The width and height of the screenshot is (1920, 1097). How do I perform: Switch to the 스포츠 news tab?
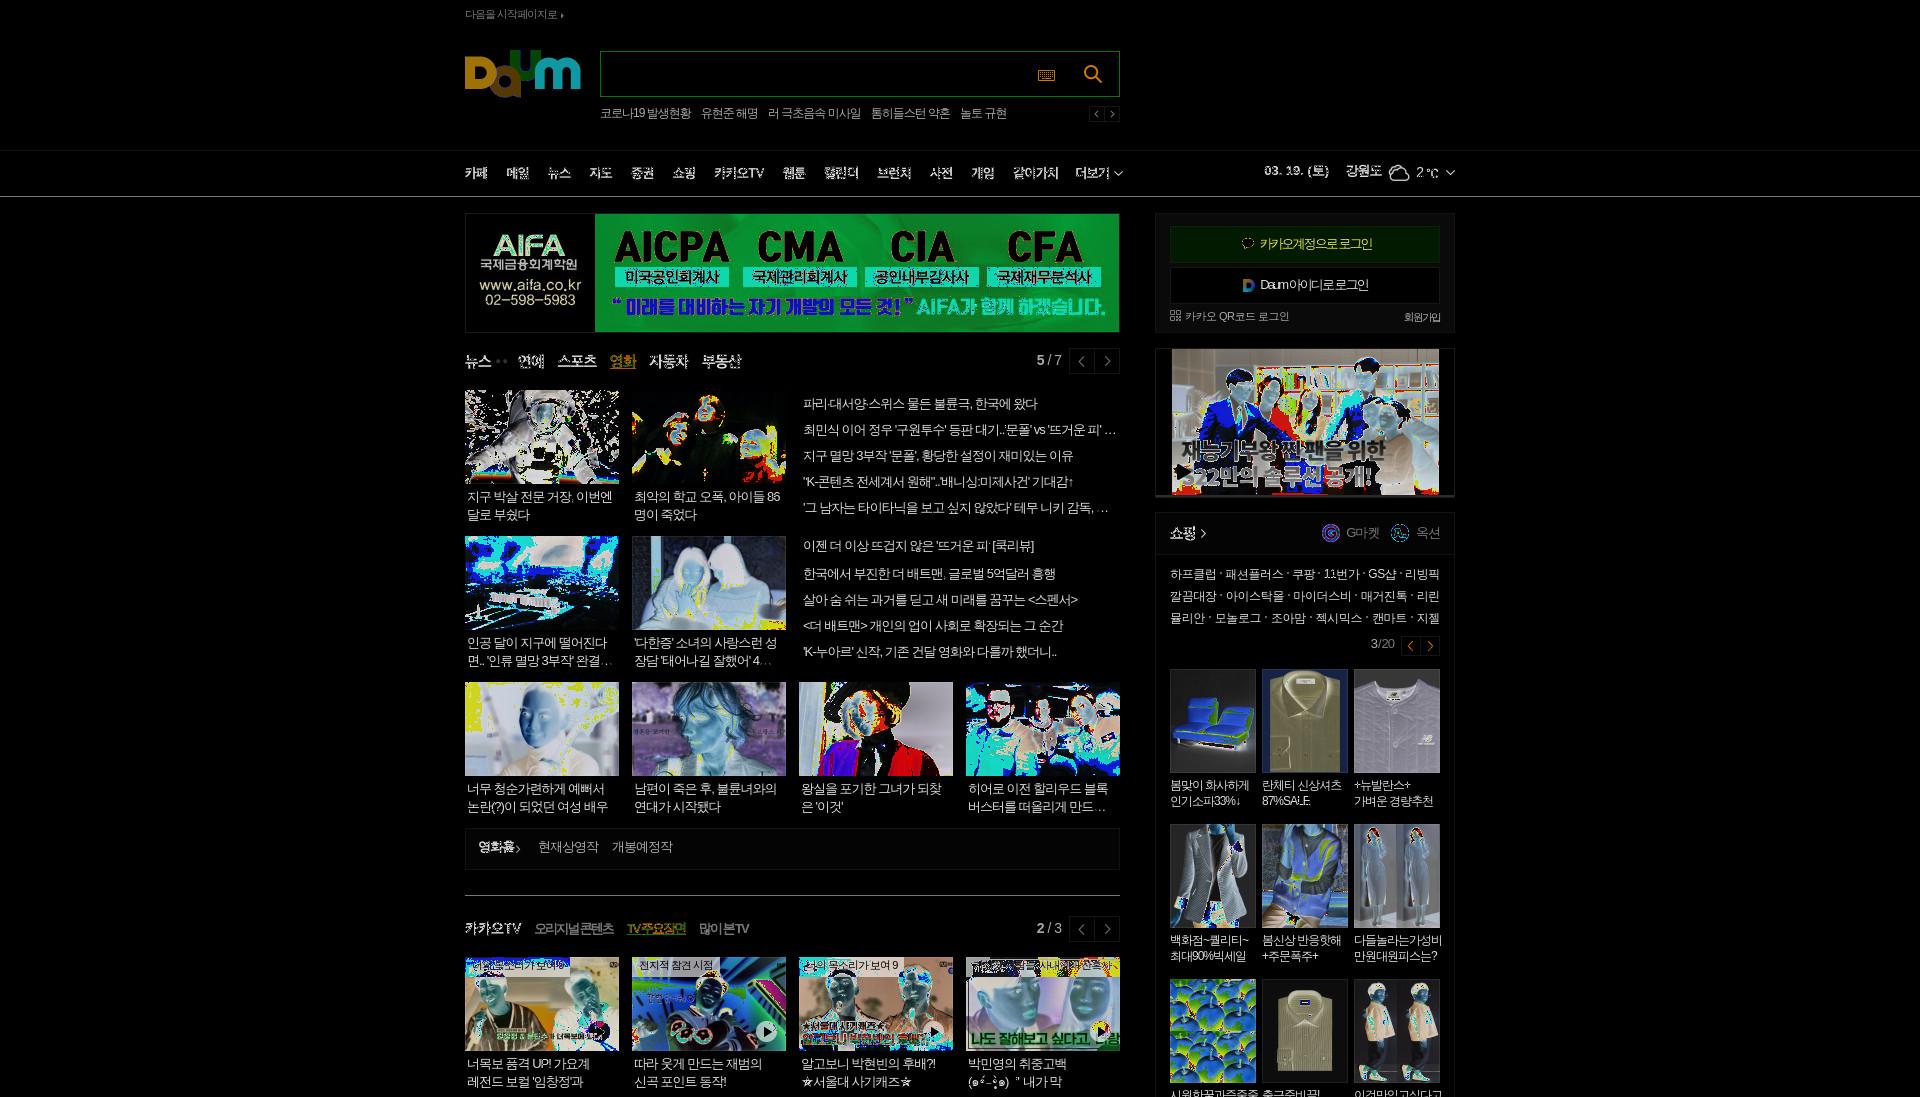click(577, 361)
